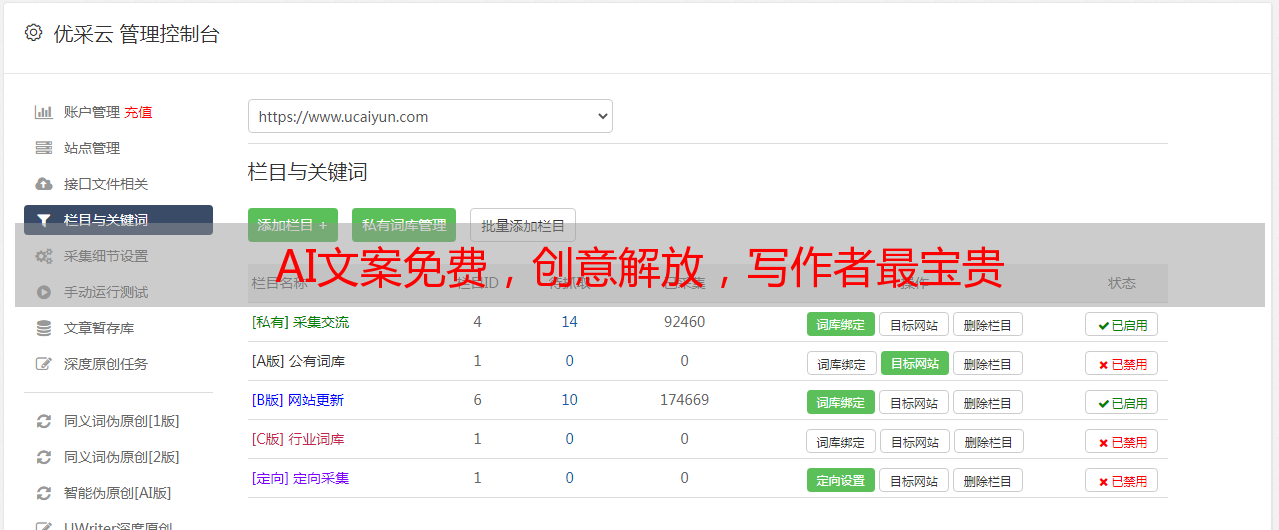Click 目标网站 for 定向采集 row
The height and width of the screenshot is (530, 1279).
914,480
